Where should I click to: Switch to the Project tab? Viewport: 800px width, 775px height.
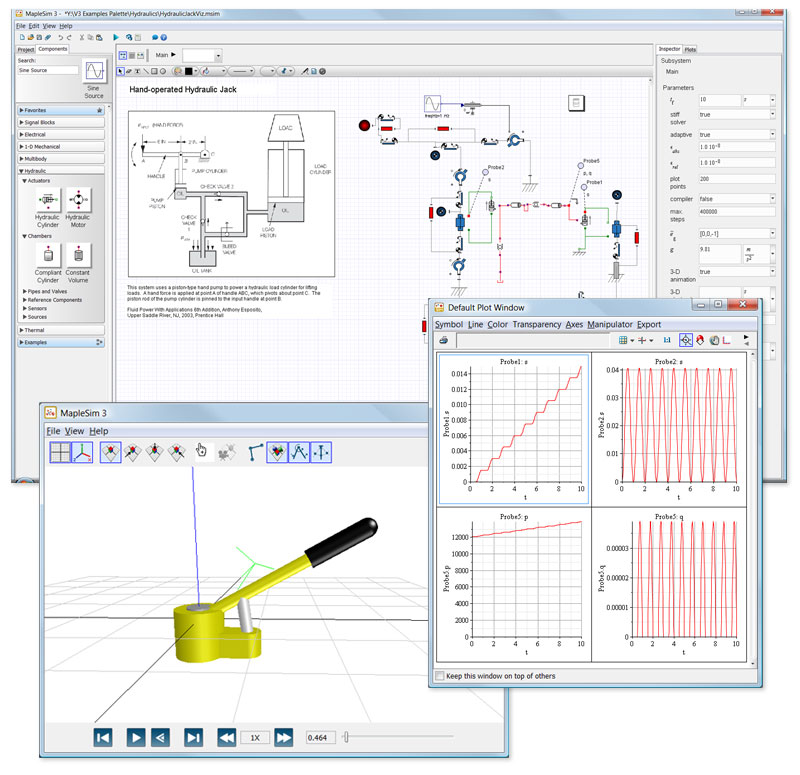pyautogui.click(x=26, y=49)
